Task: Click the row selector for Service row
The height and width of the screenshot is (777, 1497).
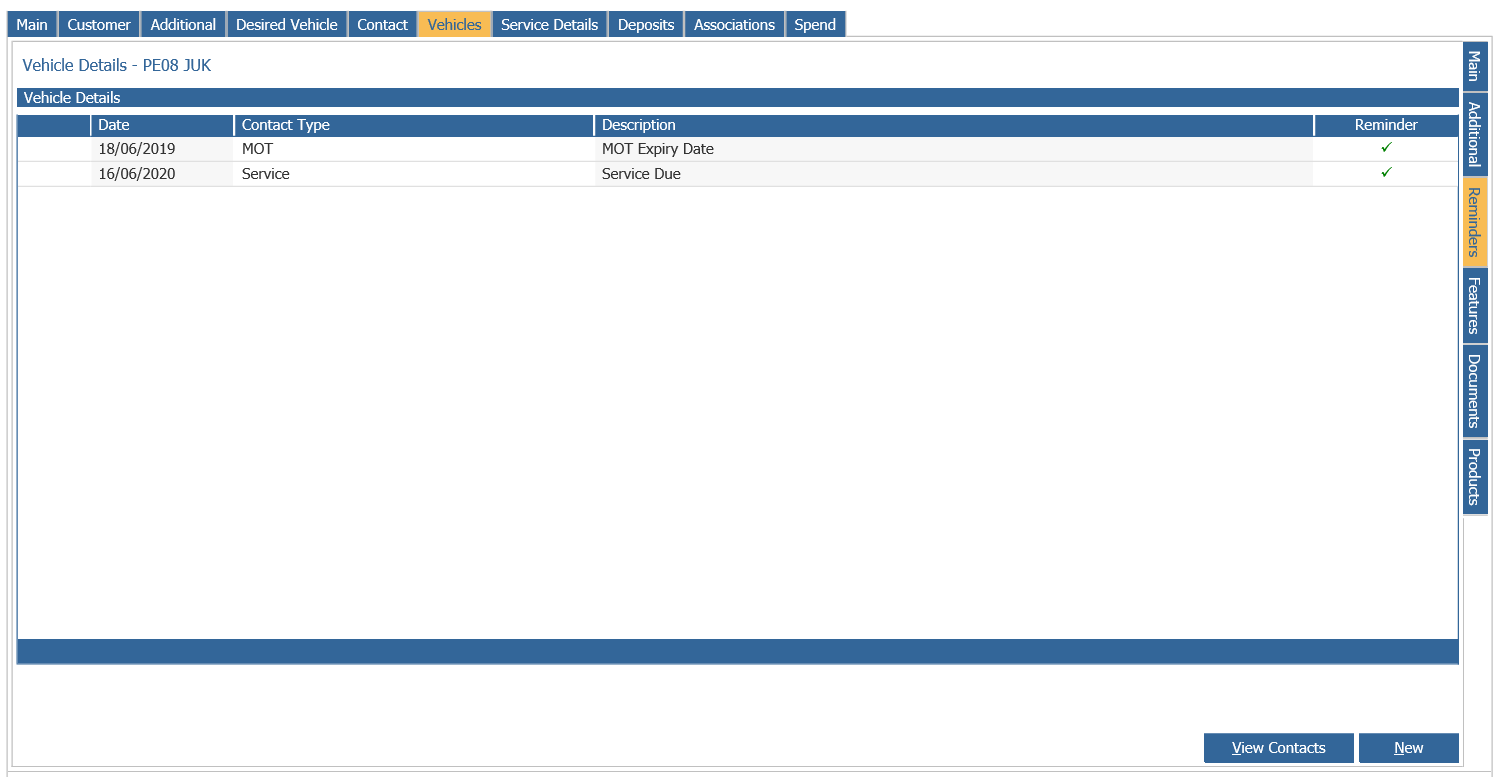Action: tap(54, 174)
